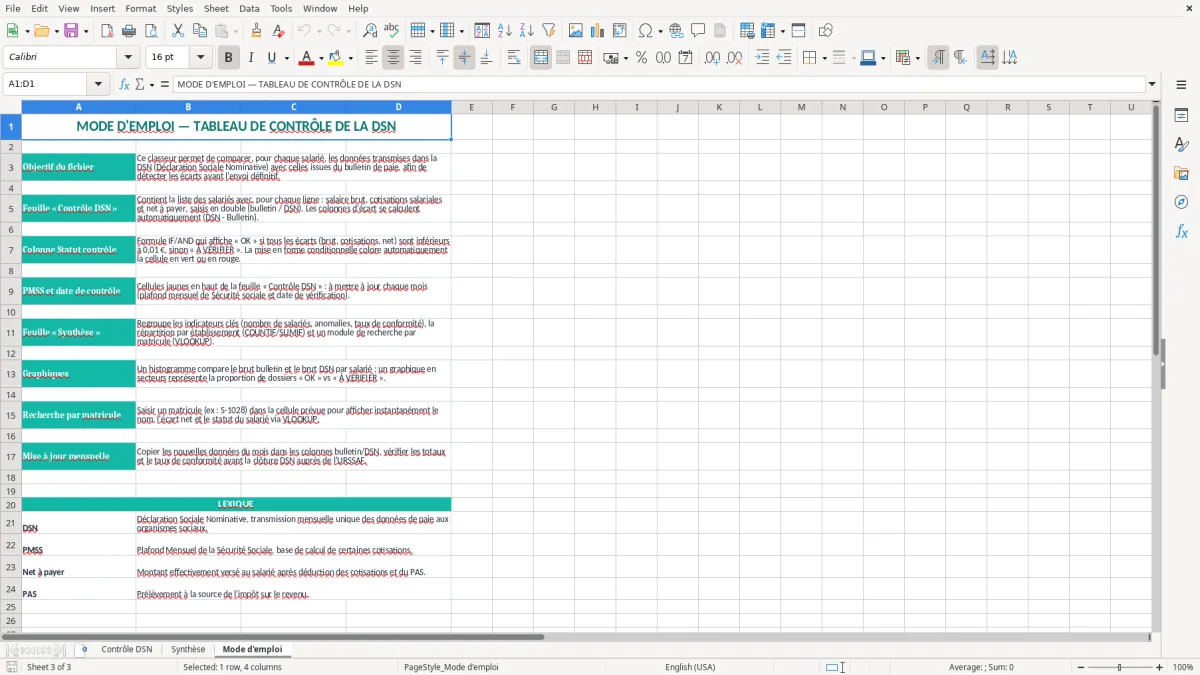Screen dimensions: 1200x675
Task: Open the Styles menu
Action: coord(180,8)
